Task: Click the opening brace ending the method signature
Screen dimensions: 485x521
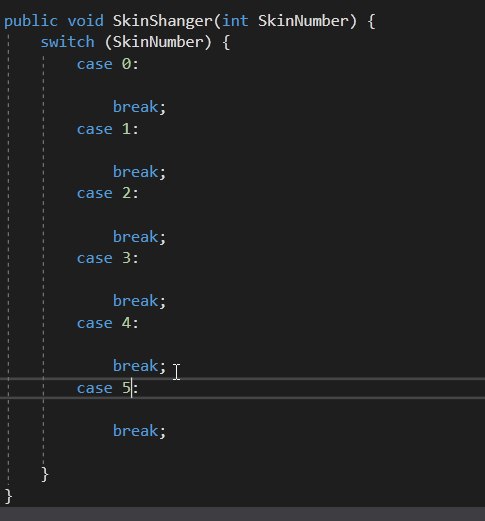Action: (371, 21)
